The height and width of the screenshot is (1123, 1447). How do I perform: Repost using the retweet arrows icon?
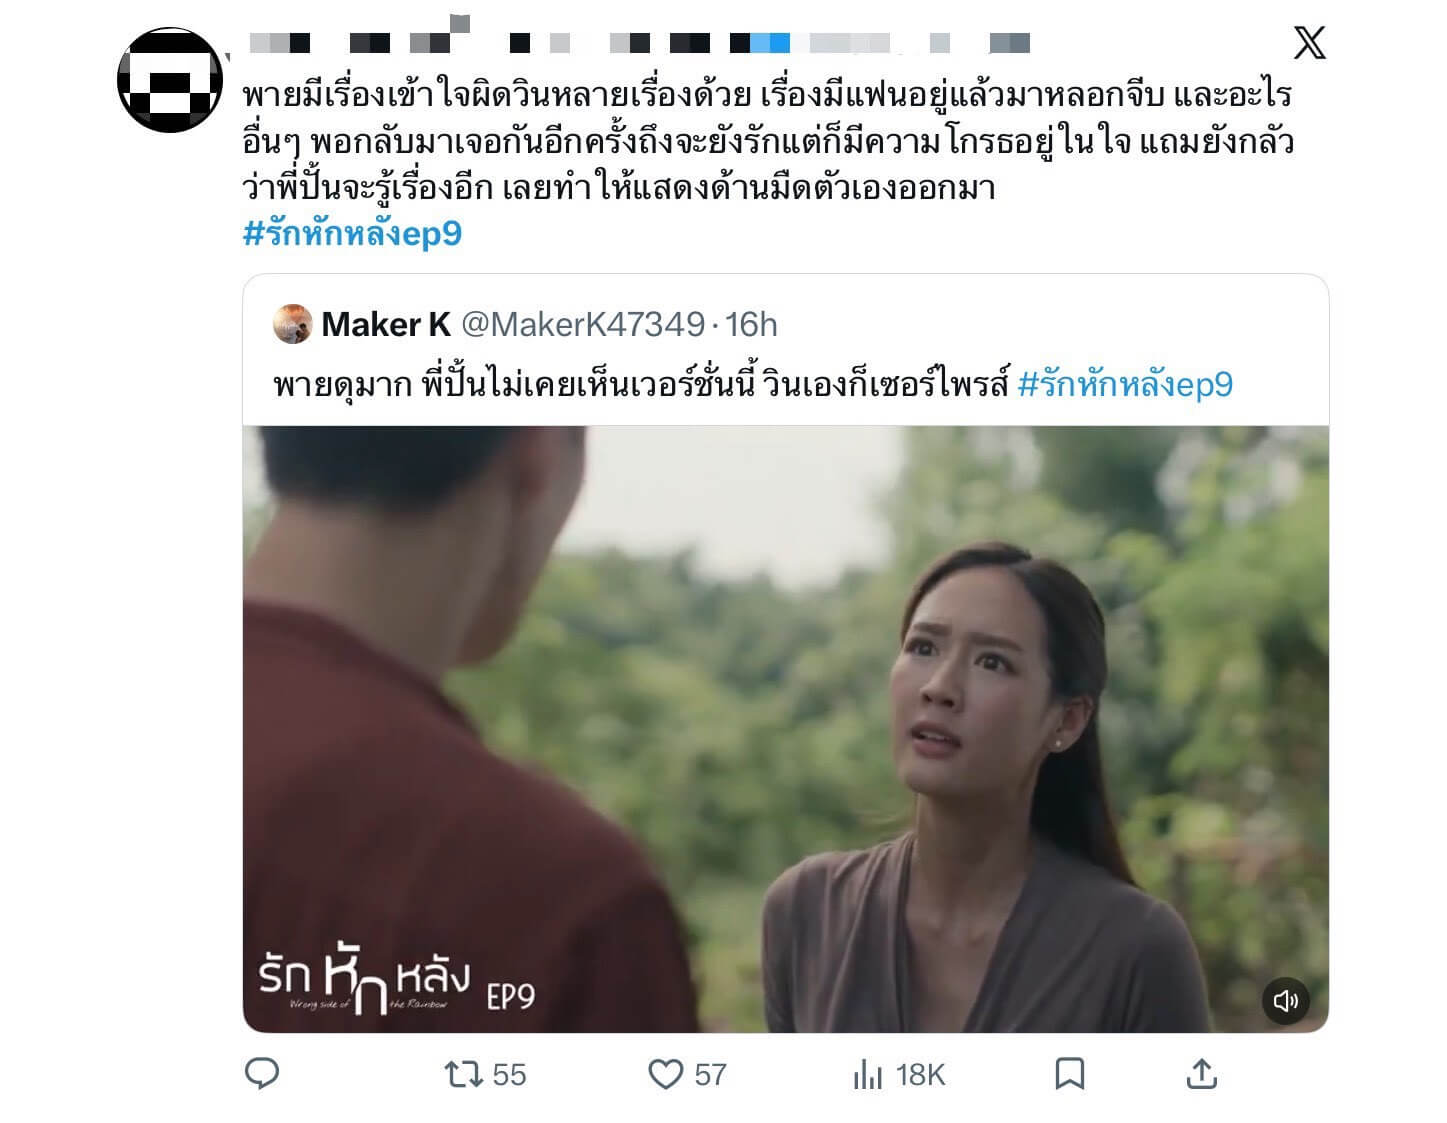464,1075
